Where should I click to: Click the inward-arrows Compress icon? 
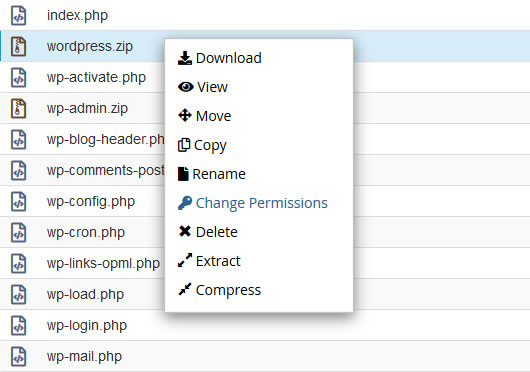click(185, 289)
